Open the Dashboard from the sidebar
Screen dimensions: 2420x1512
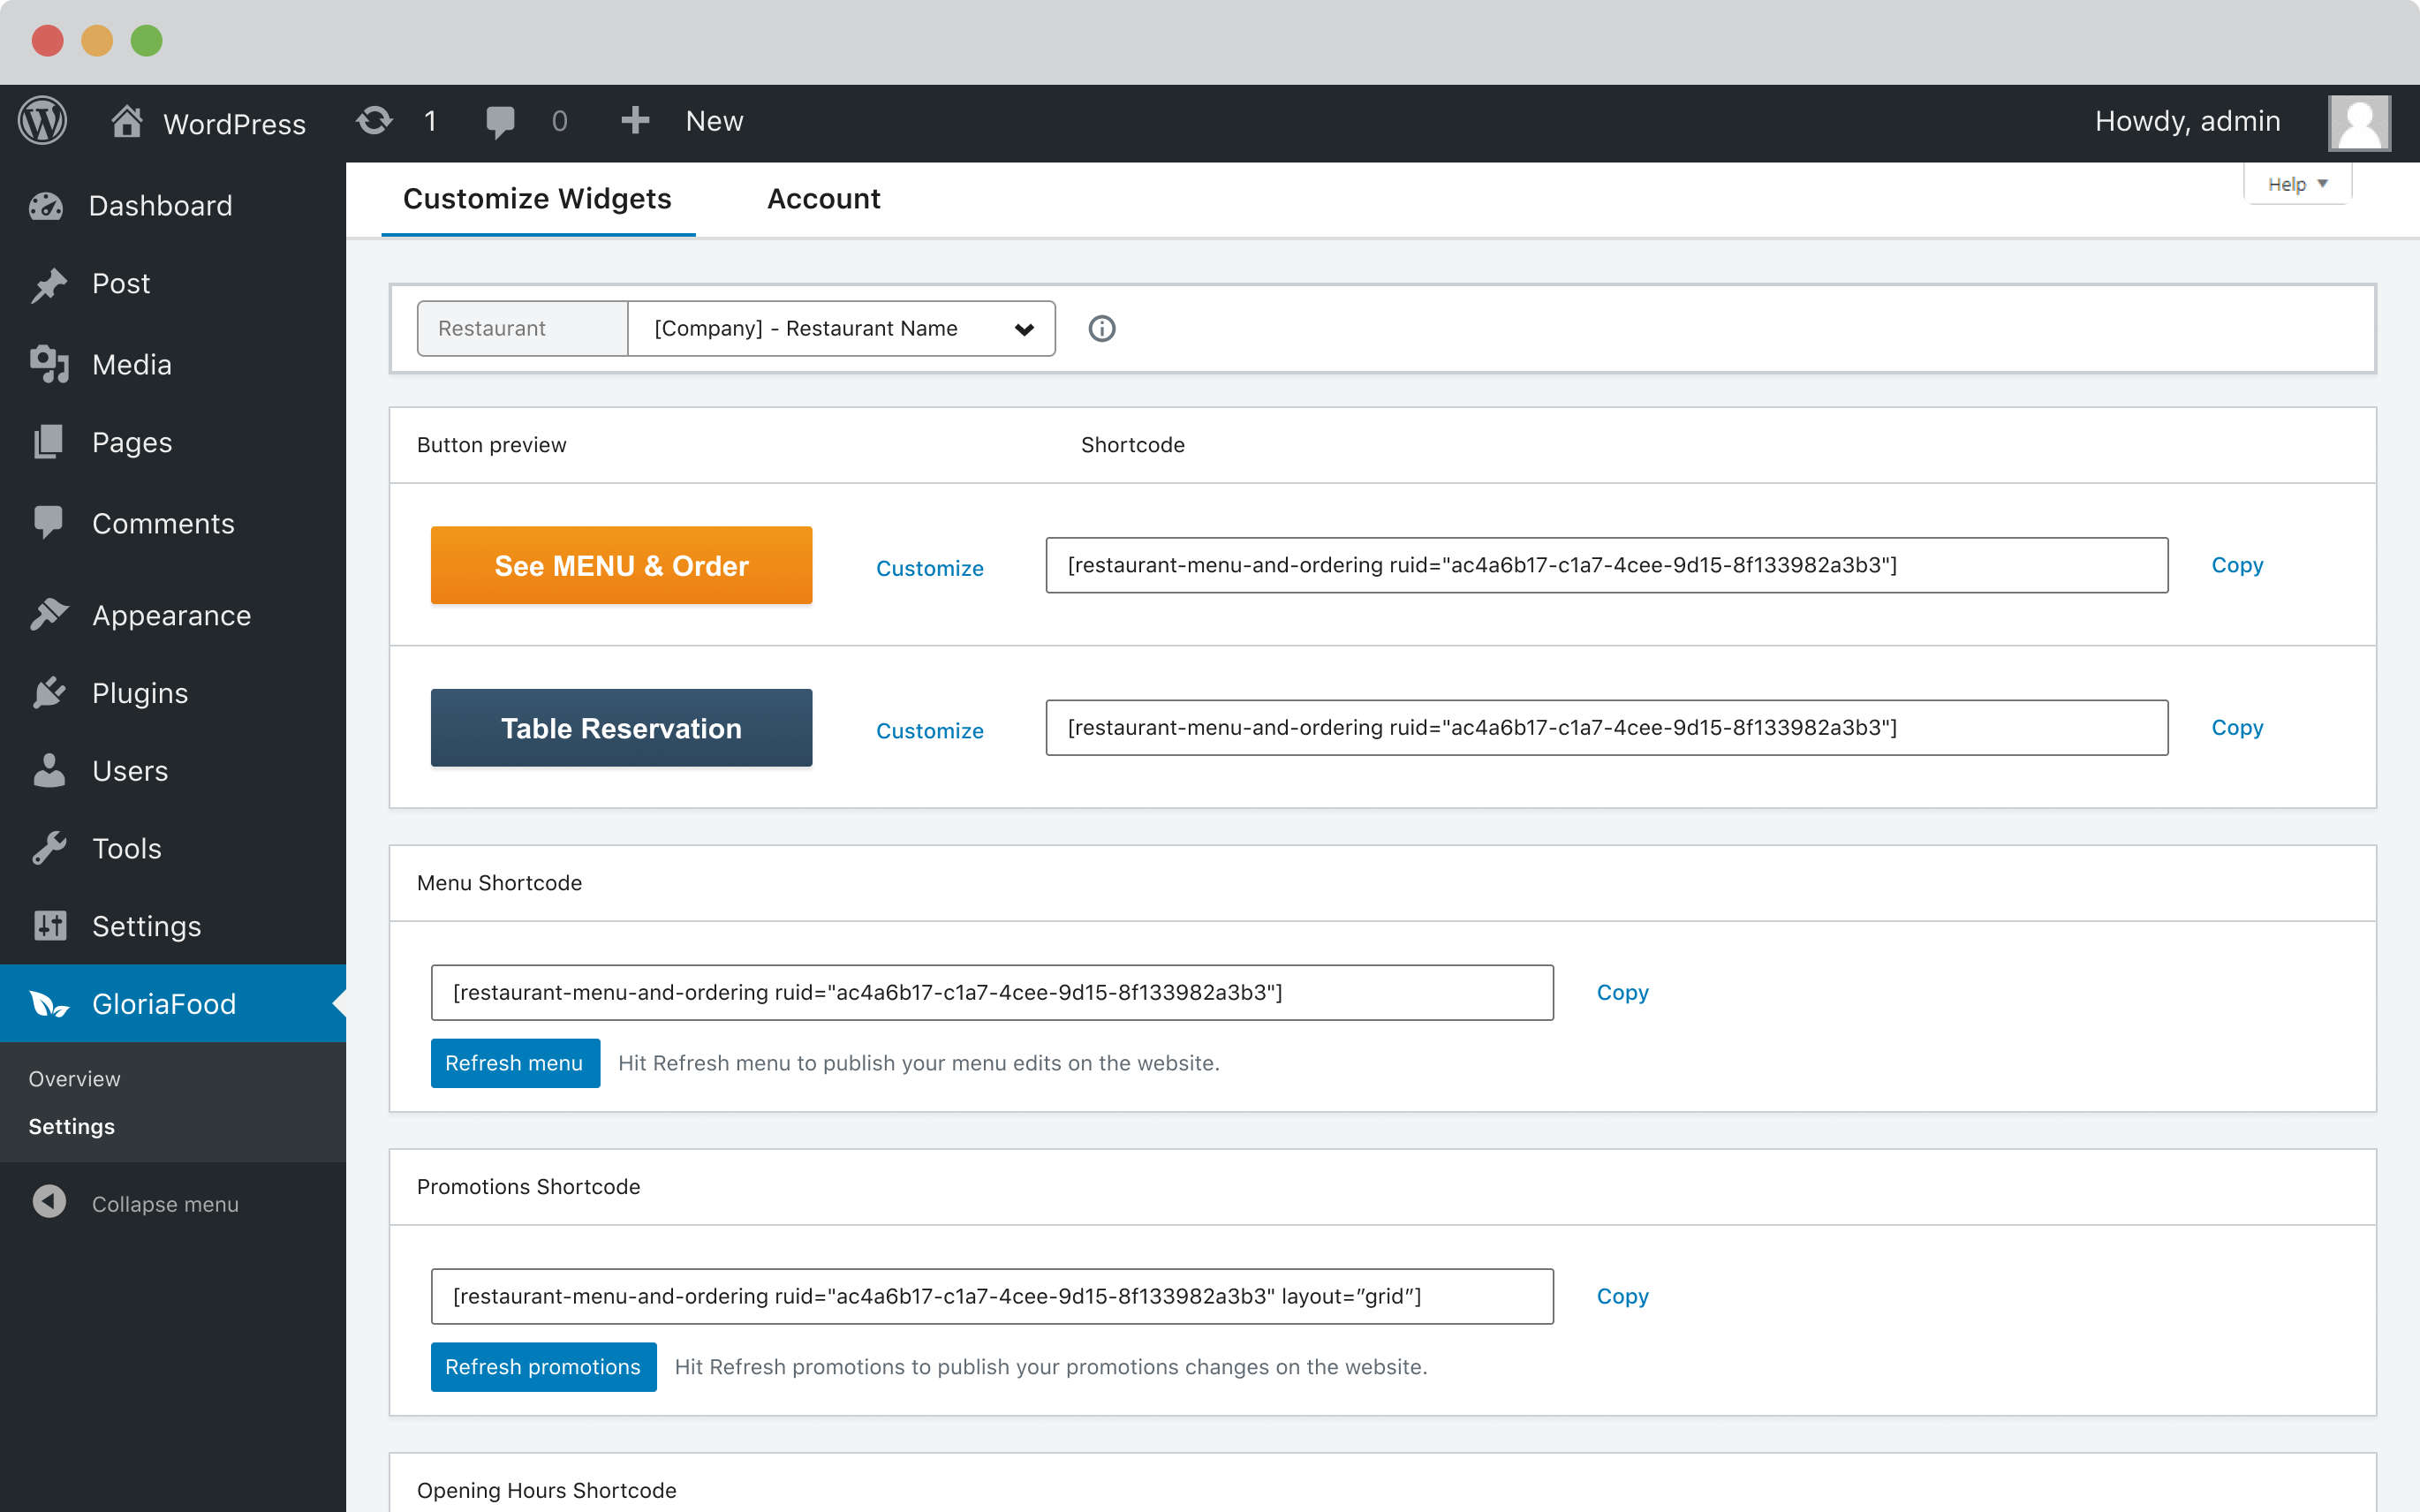(x=48, y=206)
